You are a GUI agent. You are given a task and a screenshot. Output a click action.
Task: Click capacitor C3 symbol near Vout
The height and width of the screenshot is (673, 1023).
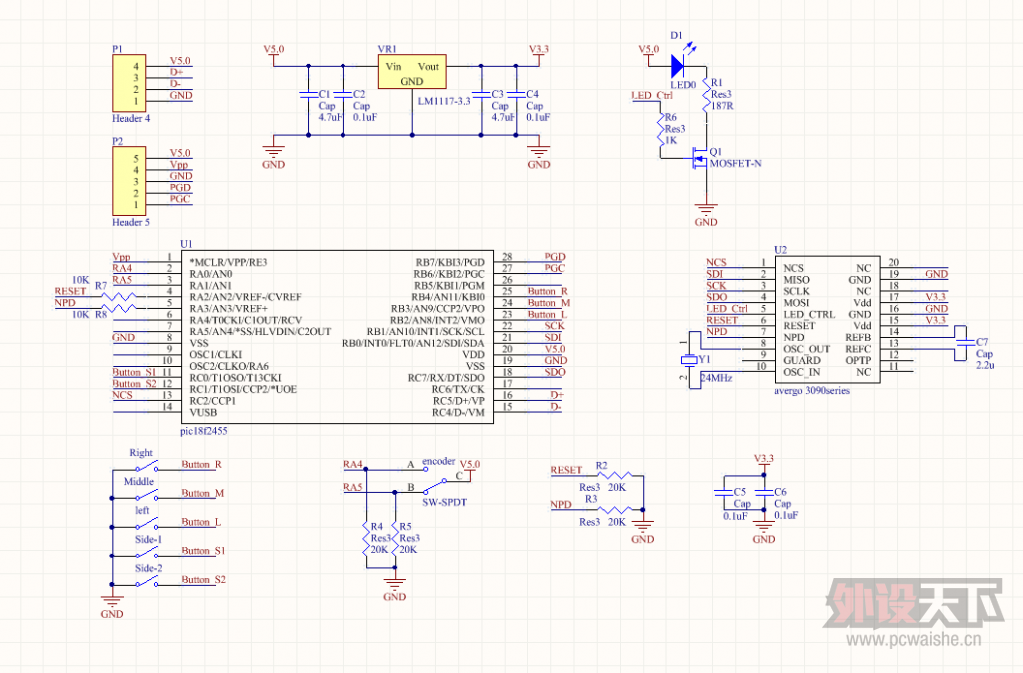click(x=481, y=95)
